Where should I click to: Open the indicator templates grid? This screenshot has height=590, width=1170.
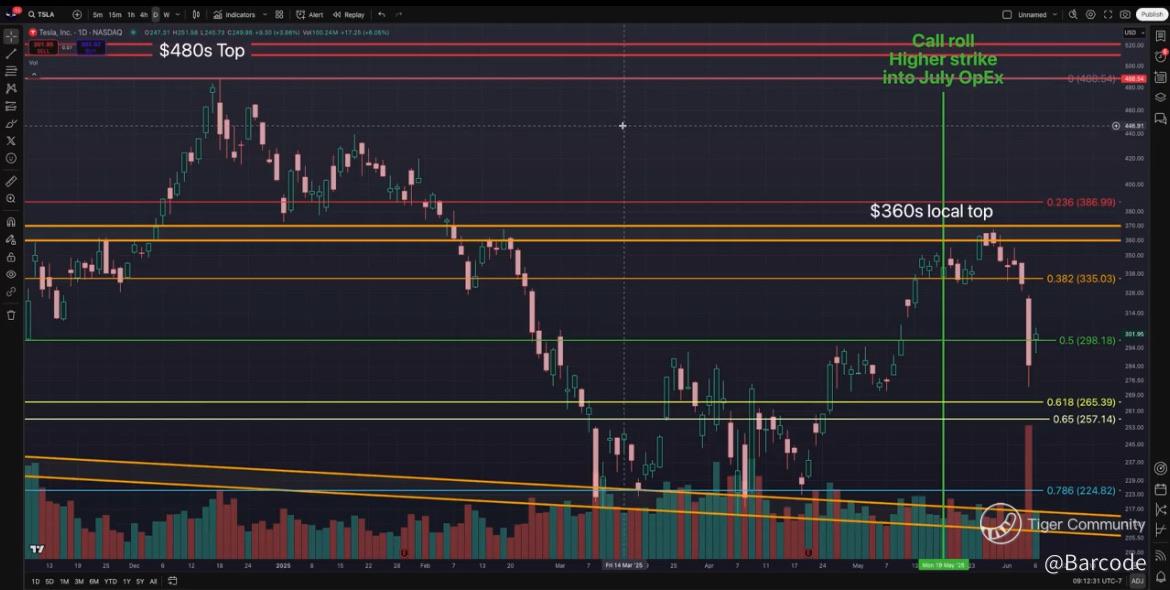279,14
